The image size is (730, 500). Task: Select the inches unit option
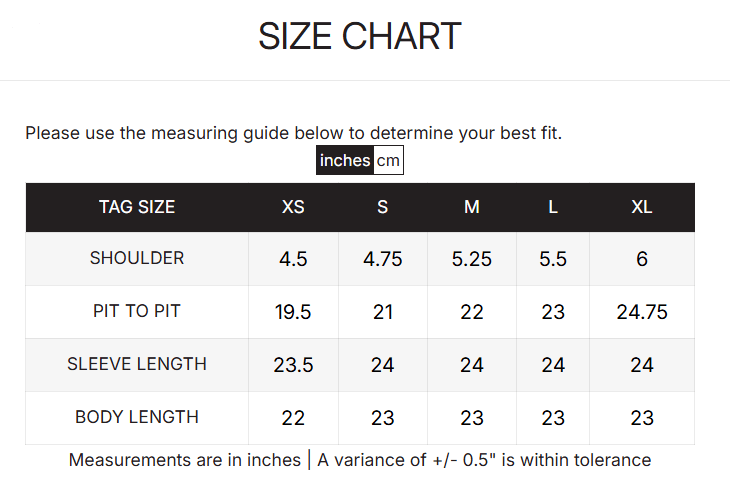345,161
